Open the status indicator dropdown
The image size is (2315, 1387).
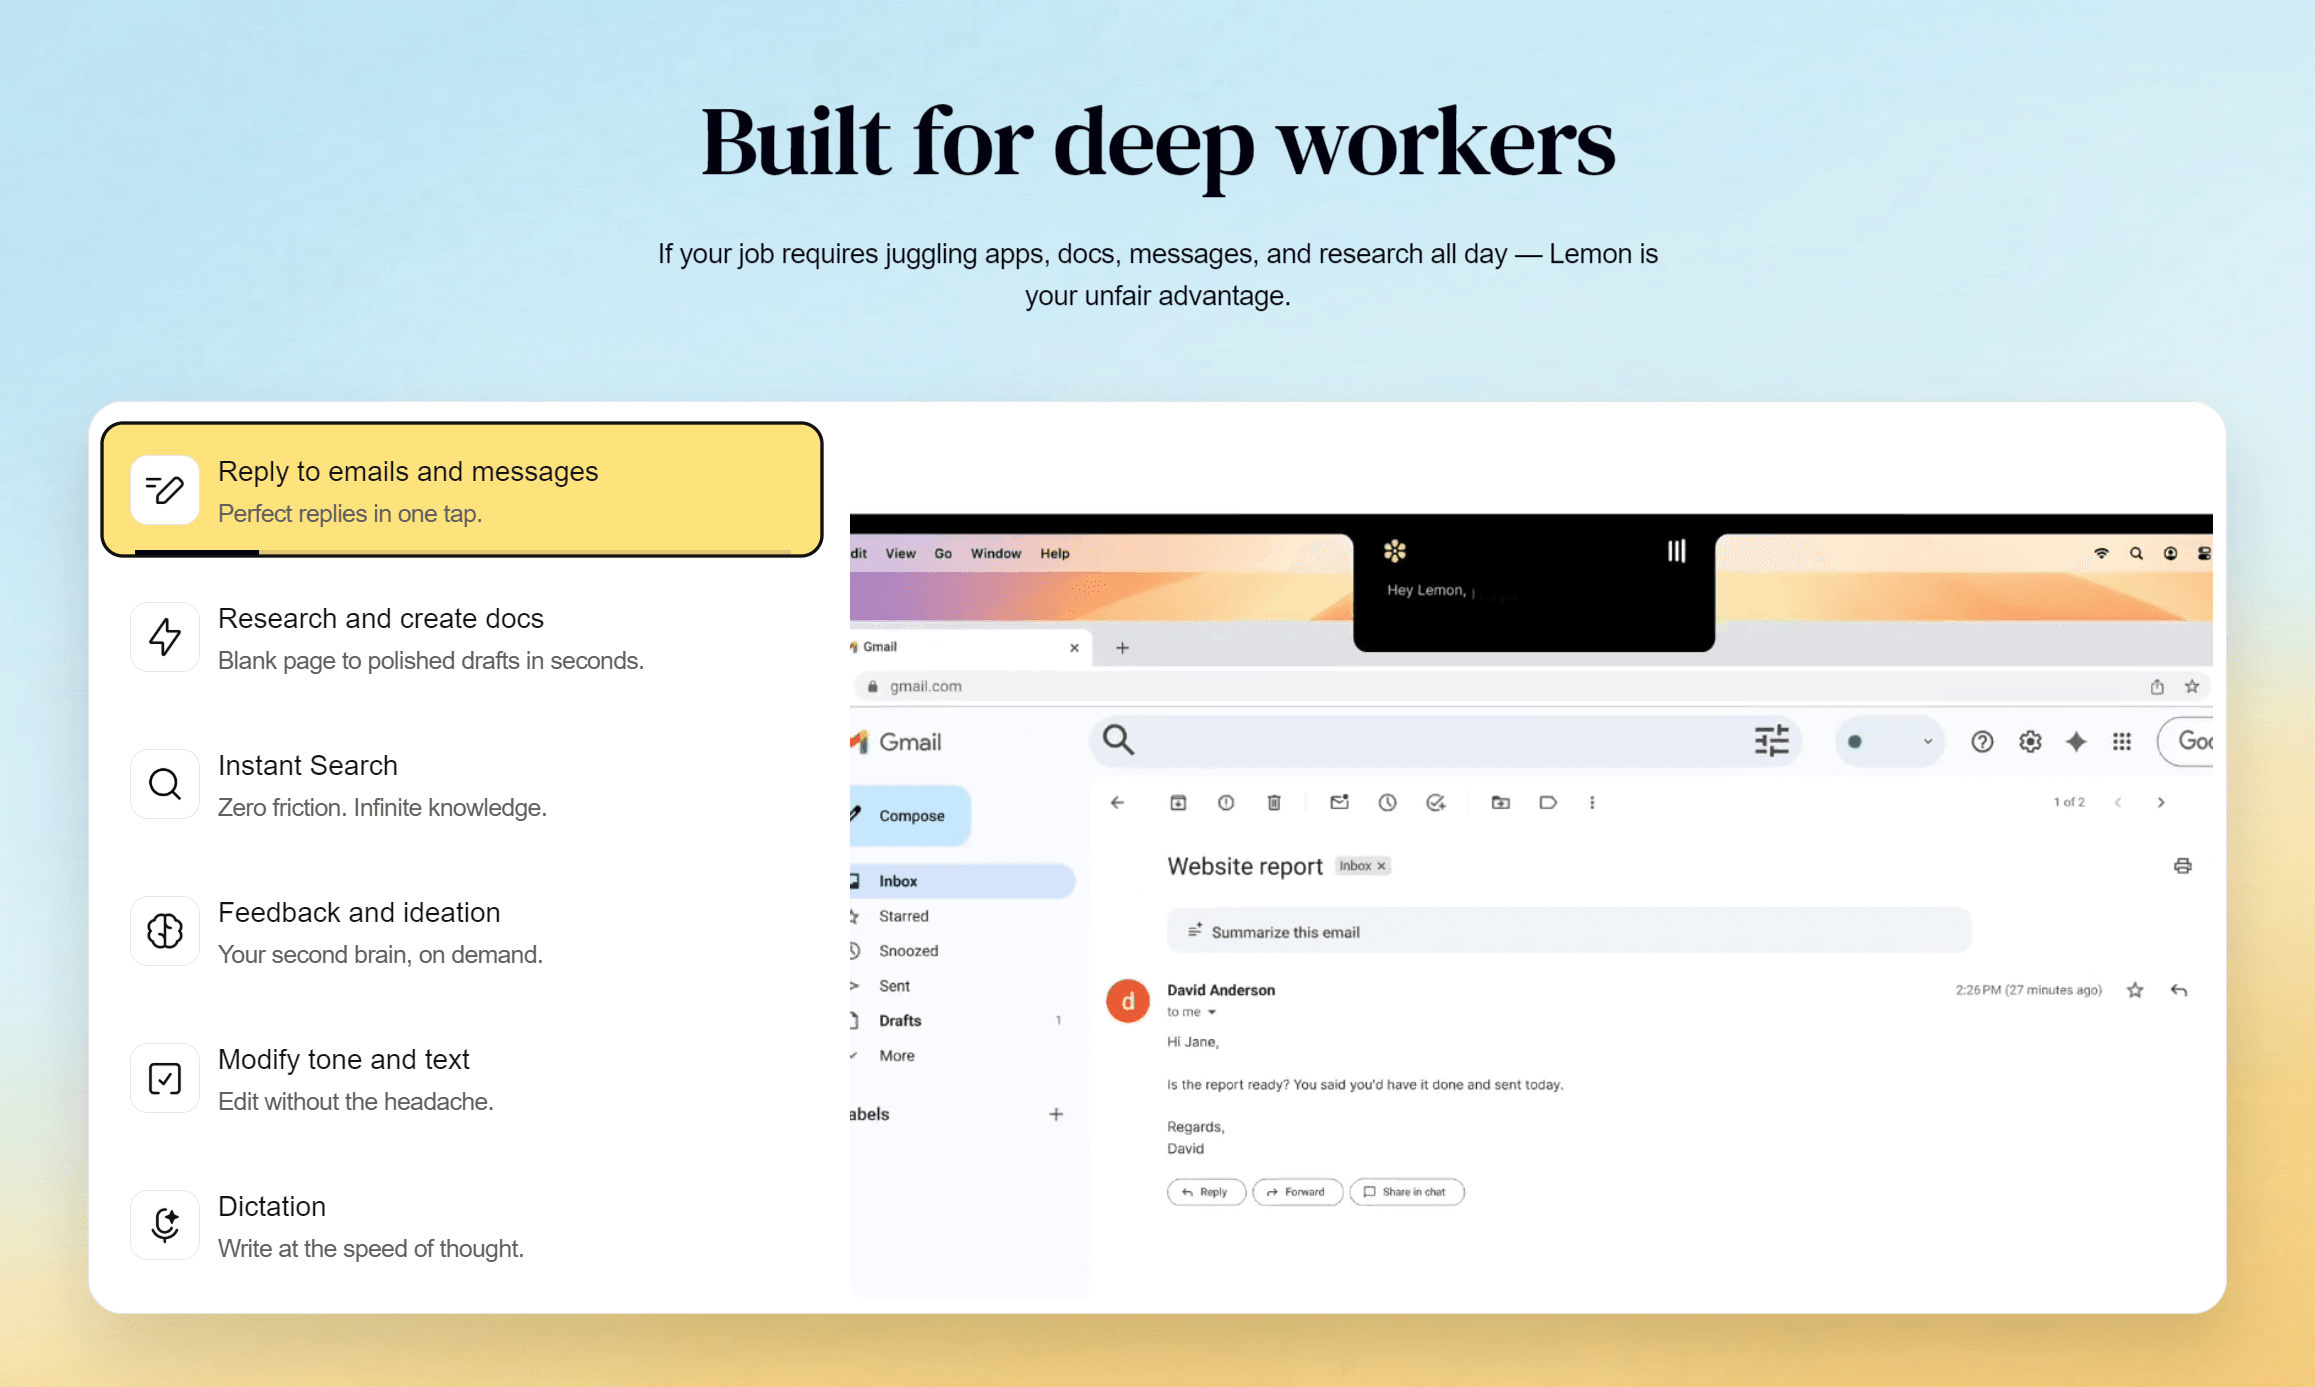coord(1889,741)
